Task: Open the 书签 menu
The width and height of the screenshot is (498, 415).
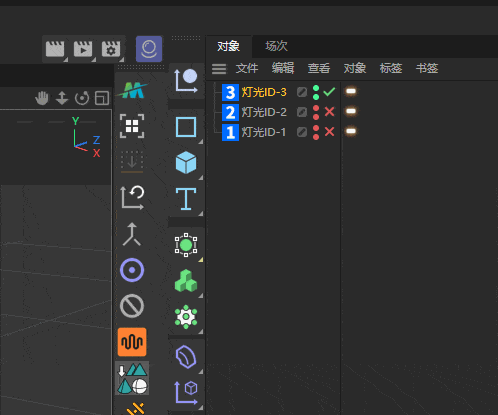Action: coord(427,68)
